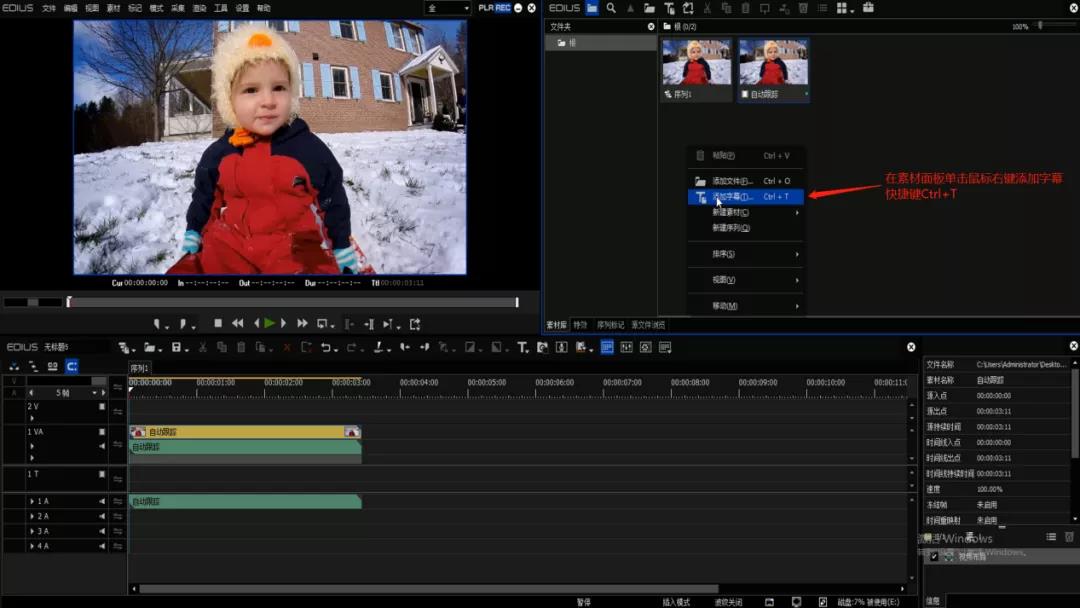Viewport: 1080px width, 608px height.
Task: Click the Undo icon on the timeline toolbar
Action: [x=326, y=348]
